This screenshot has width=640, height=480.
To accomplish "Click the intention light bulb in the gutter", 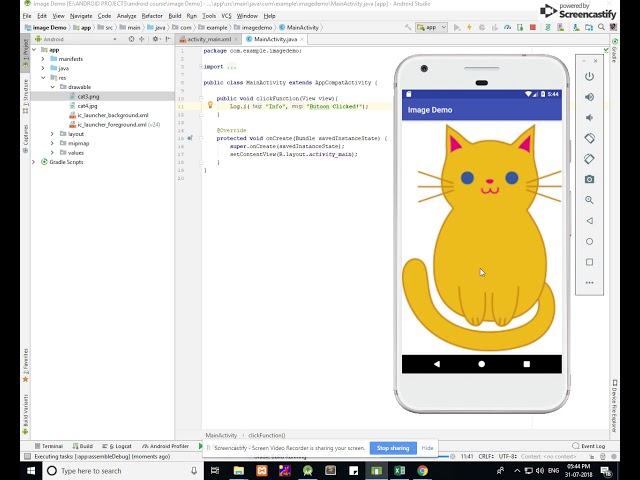I will (210, 105).
